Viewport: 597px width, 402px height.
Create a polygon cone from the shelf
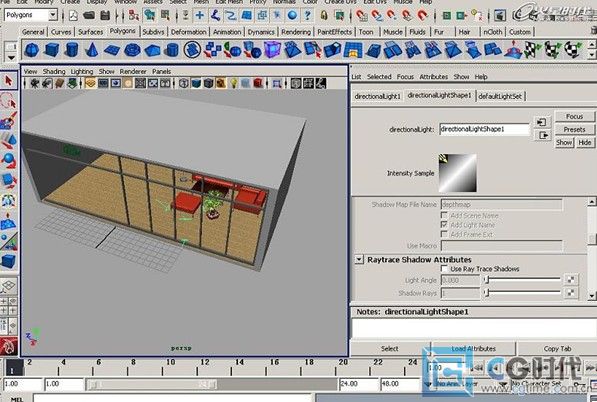pyautogui.click(x=91, y=50)
